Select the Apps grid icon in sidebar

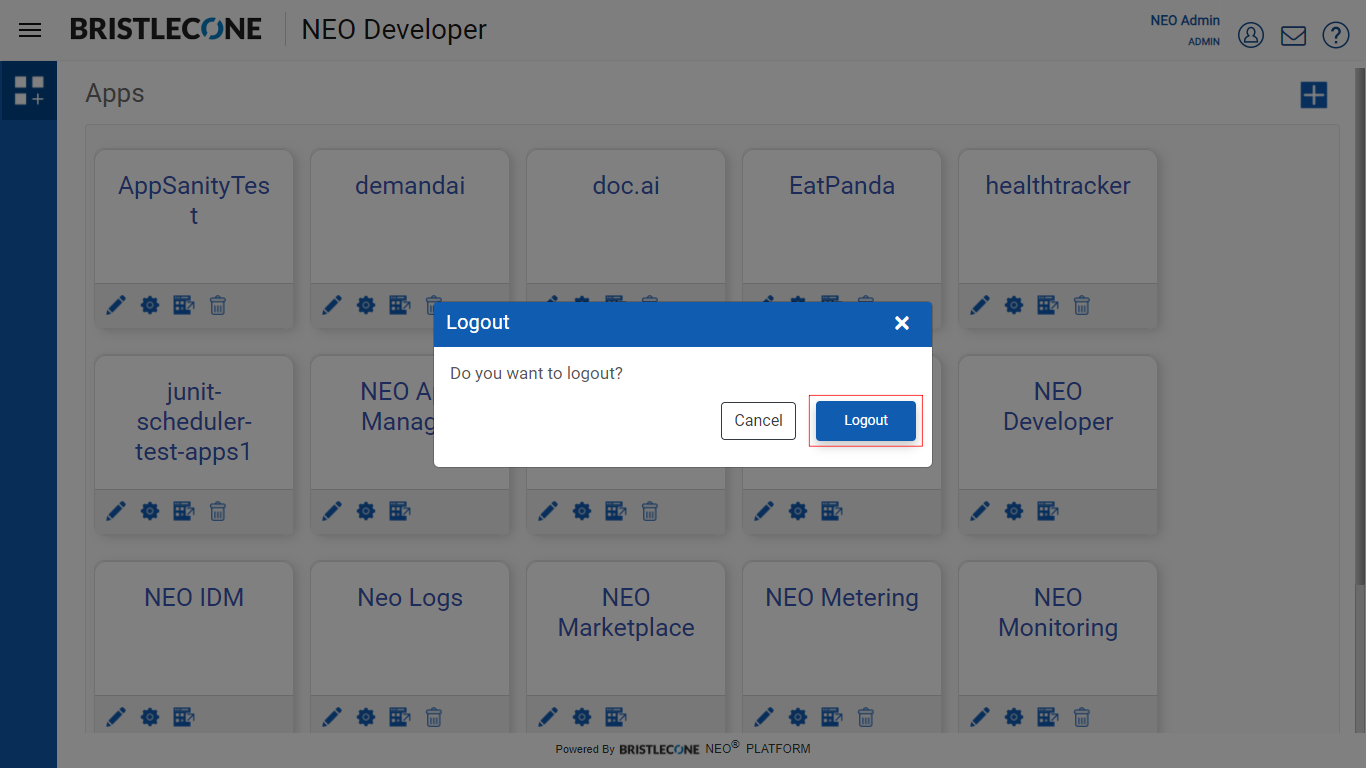[x=29, y=91]
